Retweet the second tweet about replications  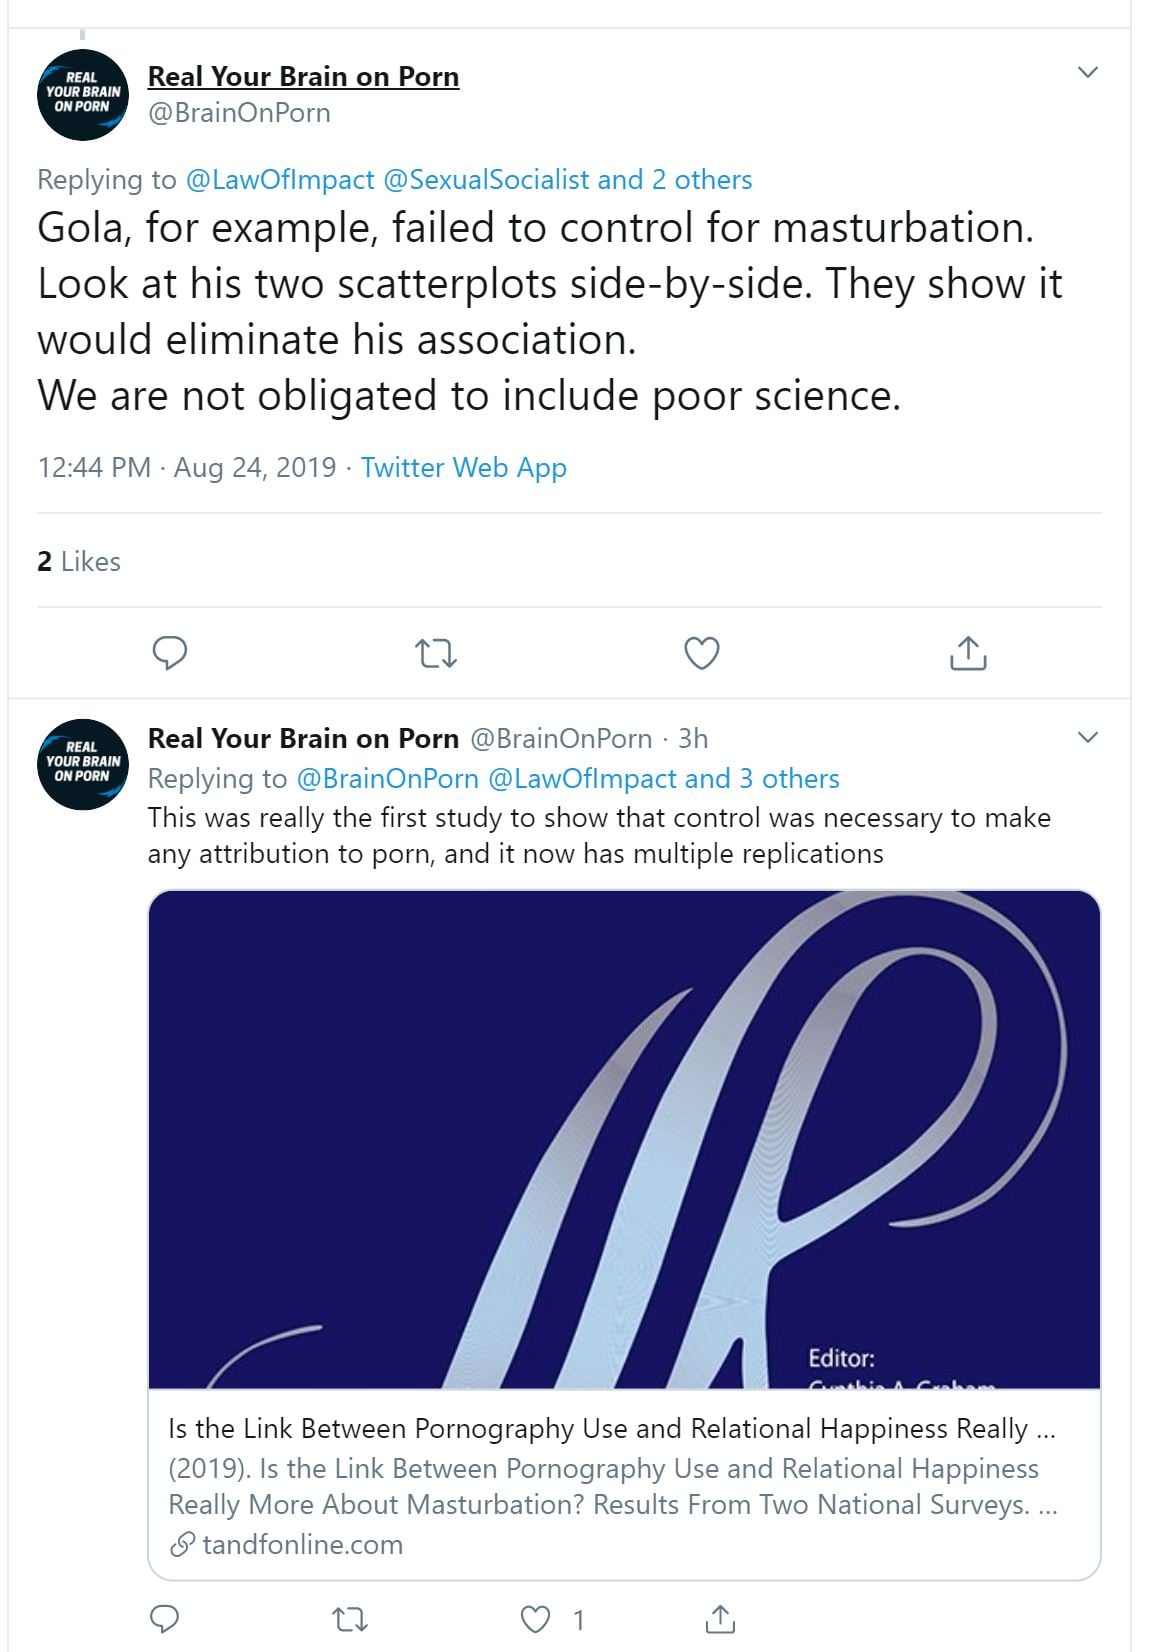[350, 1619]
